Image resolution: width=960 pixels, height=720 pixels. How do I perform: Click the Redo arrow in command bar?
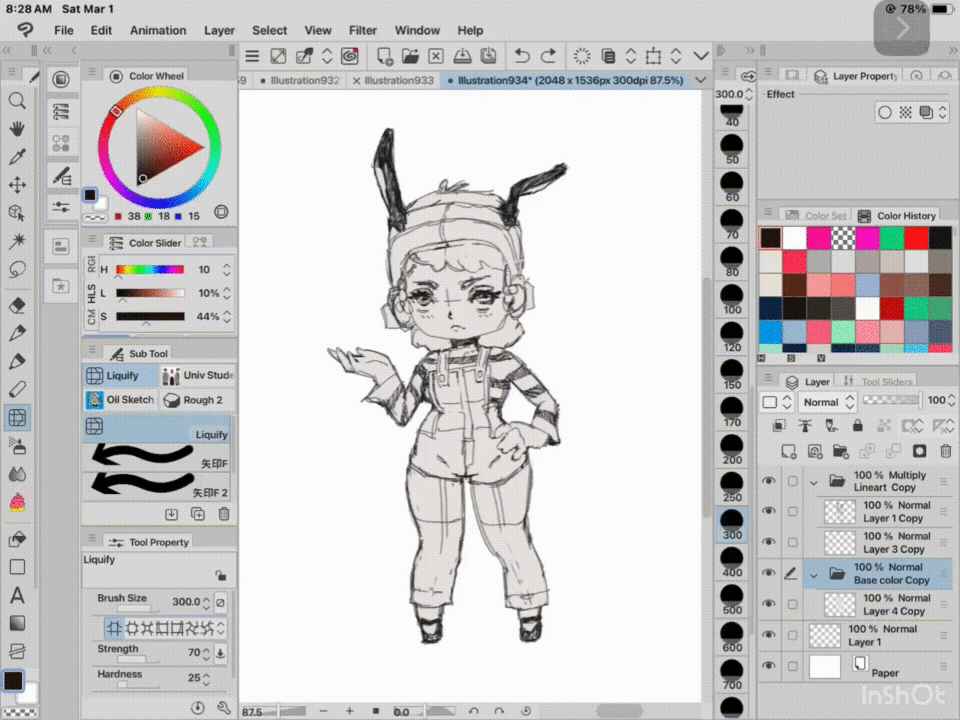click(x=548, y=56)
